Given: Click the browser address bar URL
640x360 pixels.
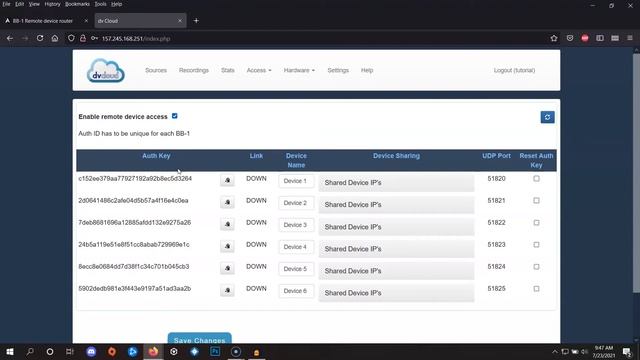Looking at the screenshot, I should pos(136,39).
